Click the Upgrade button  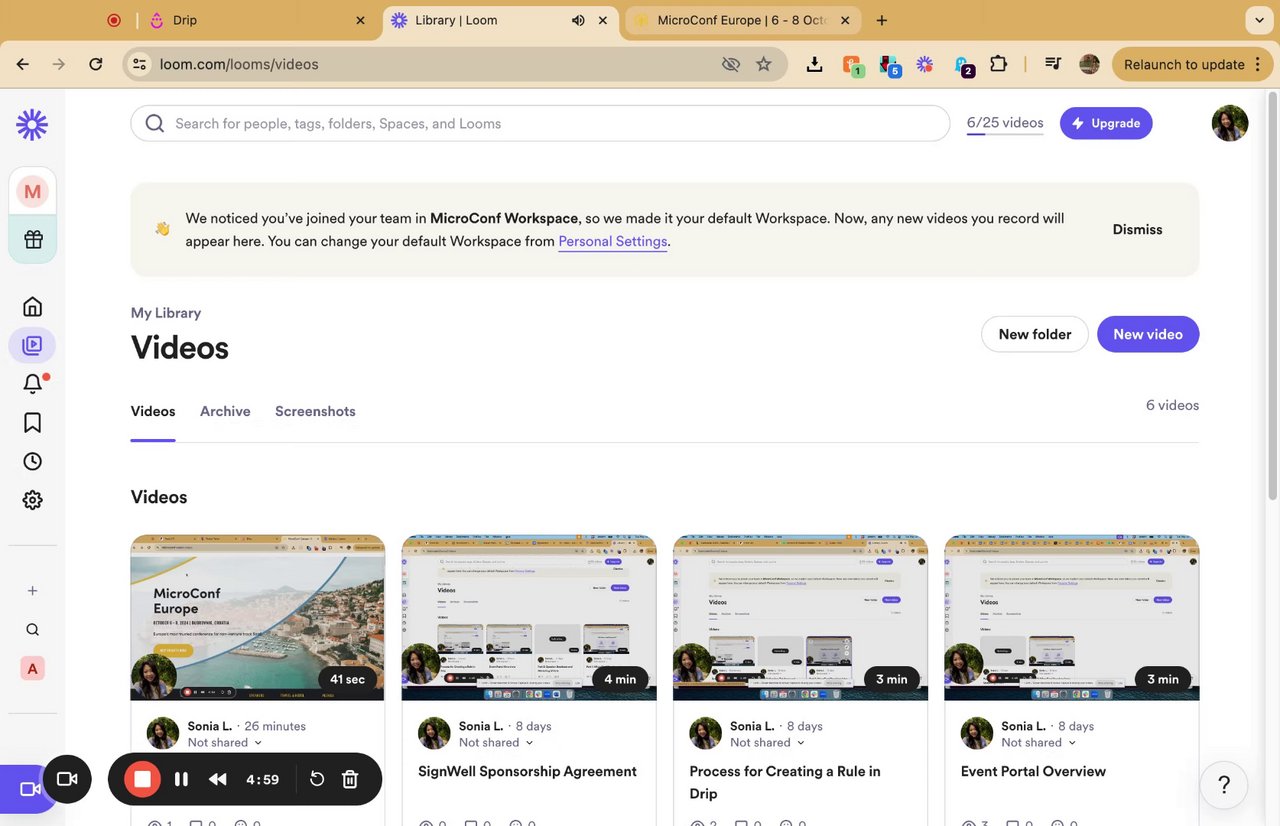coord(1106,123)
